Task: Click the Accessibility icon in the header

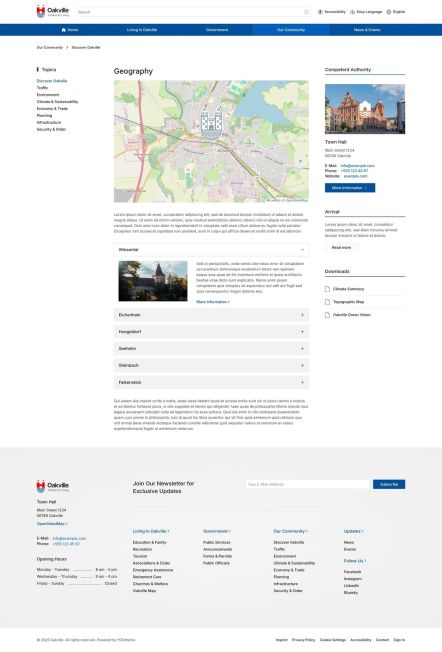Action: pos(320,12)
